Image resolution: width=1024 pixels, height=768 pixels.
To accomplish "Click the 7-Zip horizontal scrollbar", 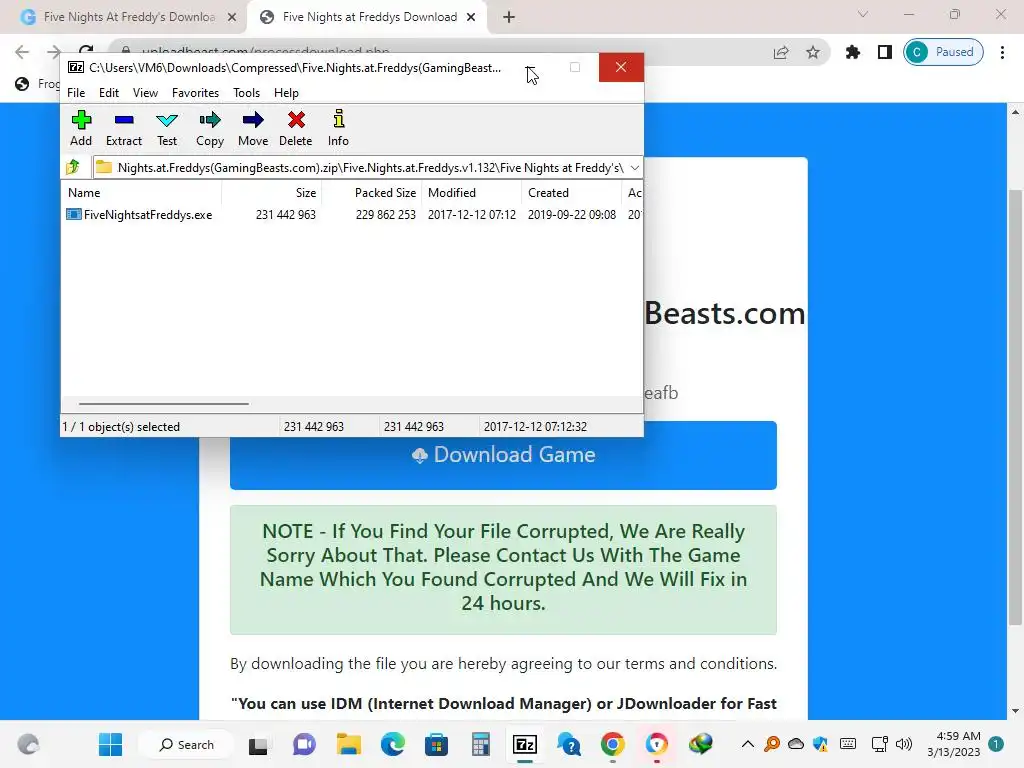I will click(163, 404).
